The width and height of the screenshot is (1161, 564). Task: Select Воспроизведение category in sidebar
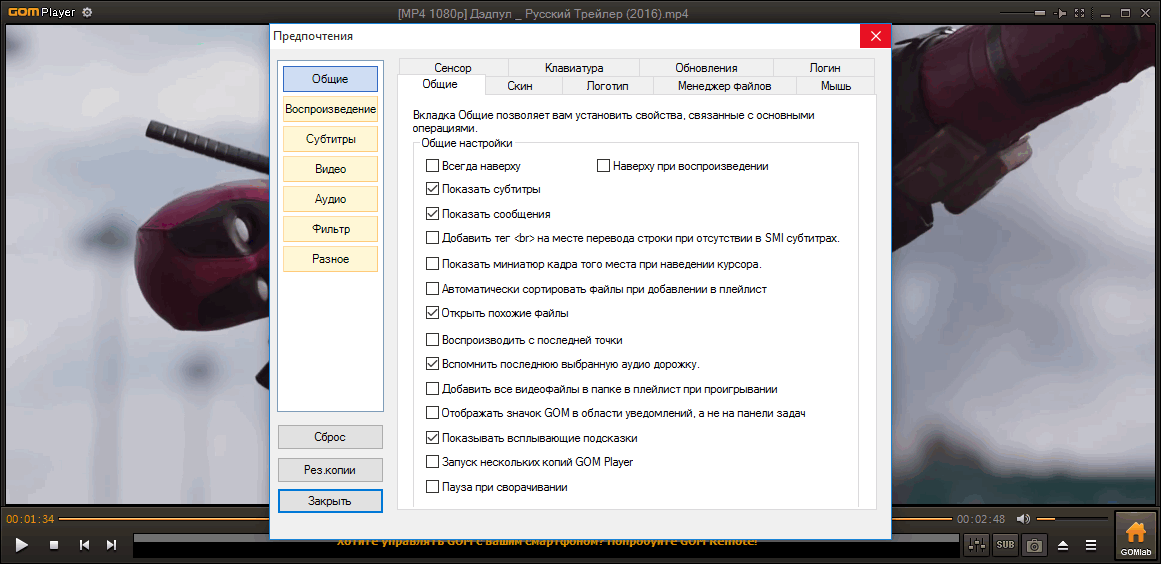click(330, 109)
